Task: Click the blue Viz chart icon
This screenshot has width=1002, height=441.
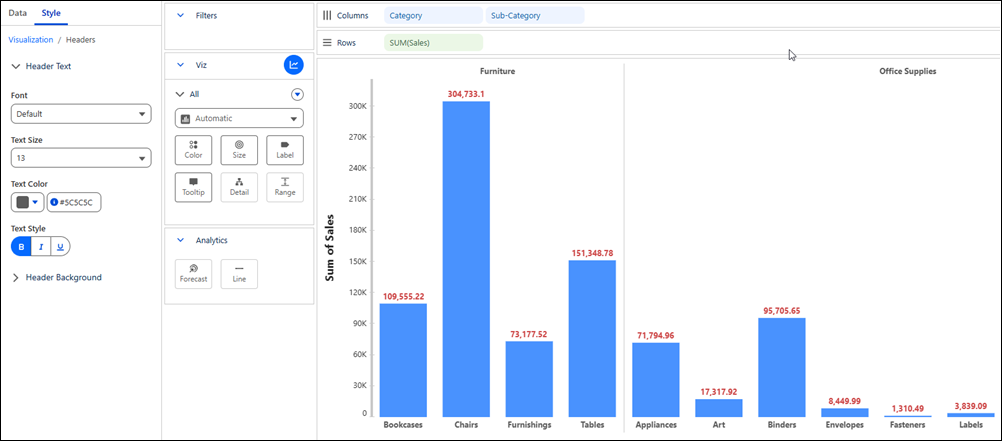Action: 294,65
